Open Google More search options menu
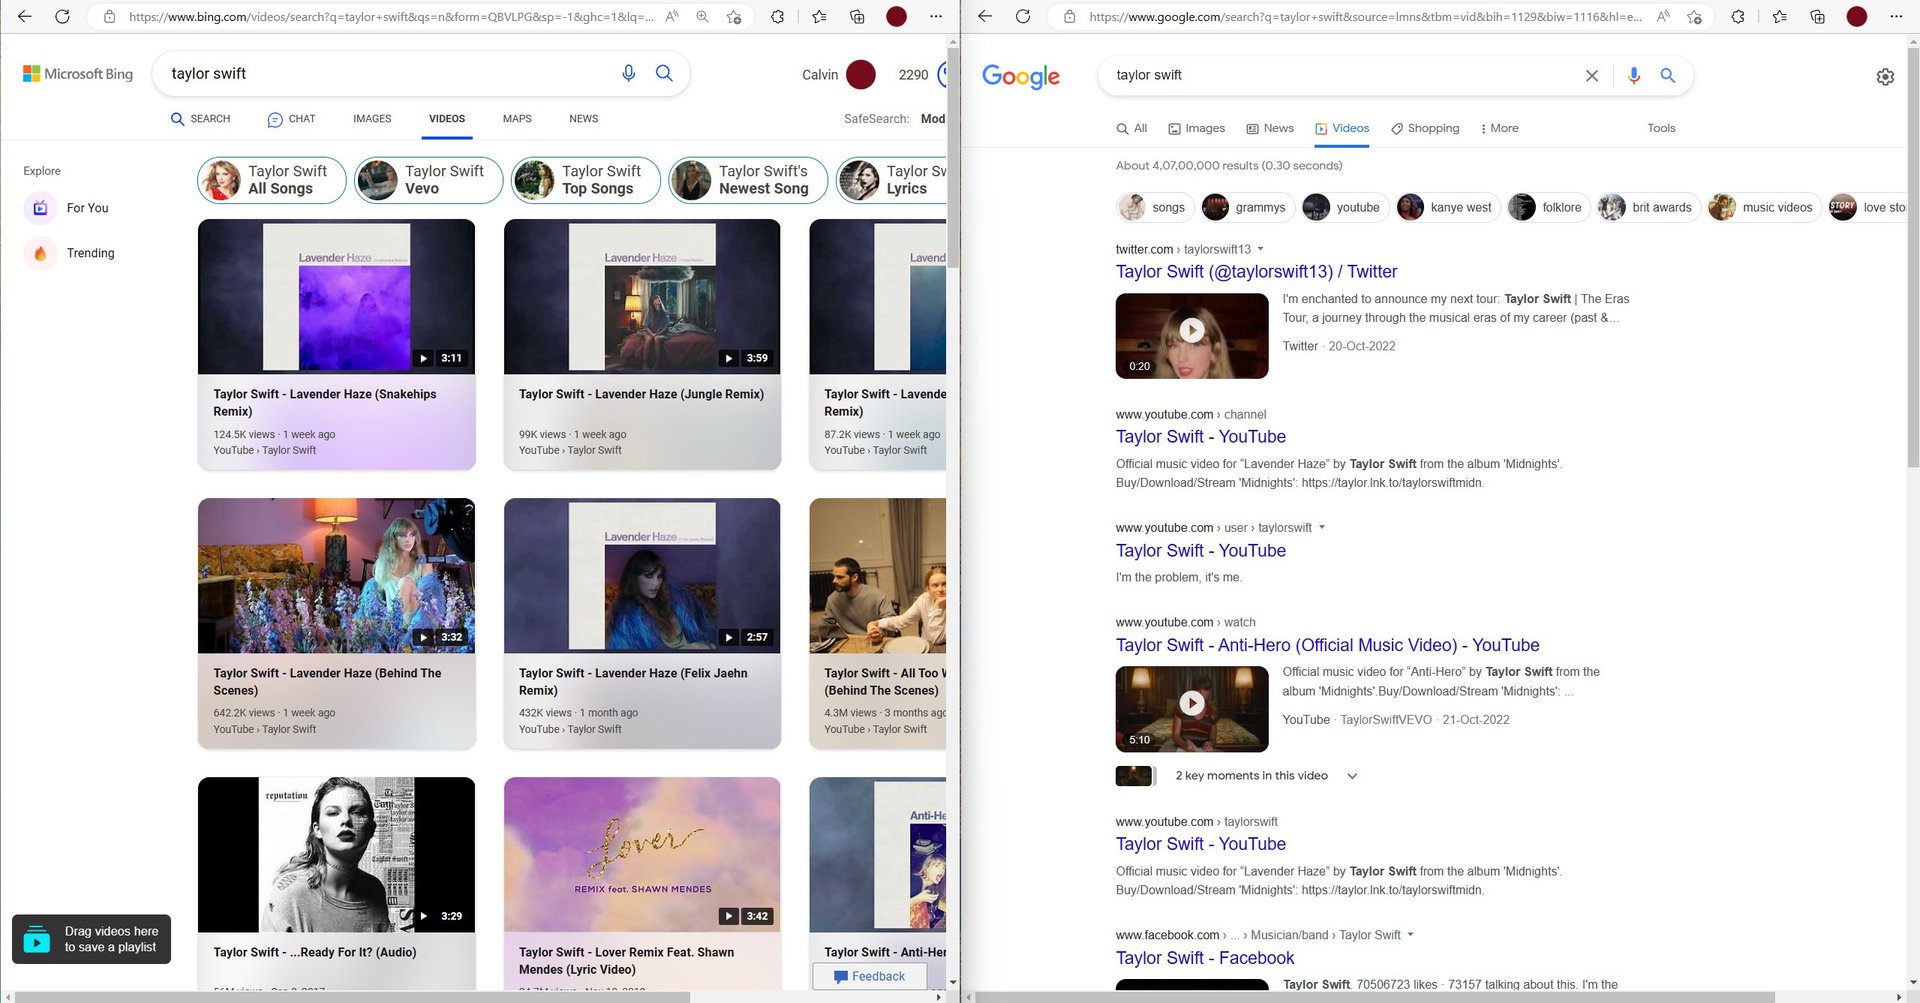This screenshot has width=1920, height=1003. pyautogui.click(x=1498, y=128)
